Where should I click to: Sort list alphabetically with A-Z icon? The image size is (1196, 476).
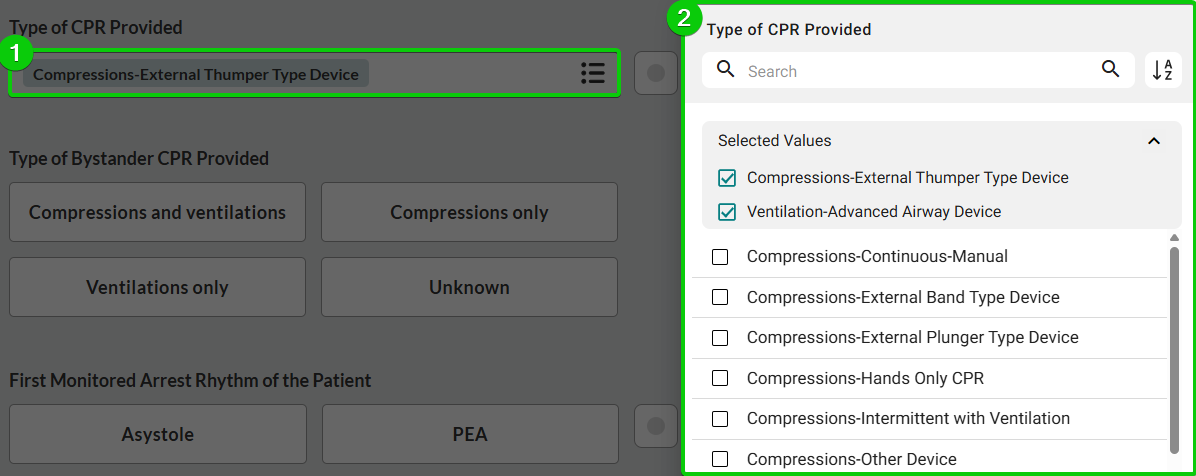coord(1163,70)
